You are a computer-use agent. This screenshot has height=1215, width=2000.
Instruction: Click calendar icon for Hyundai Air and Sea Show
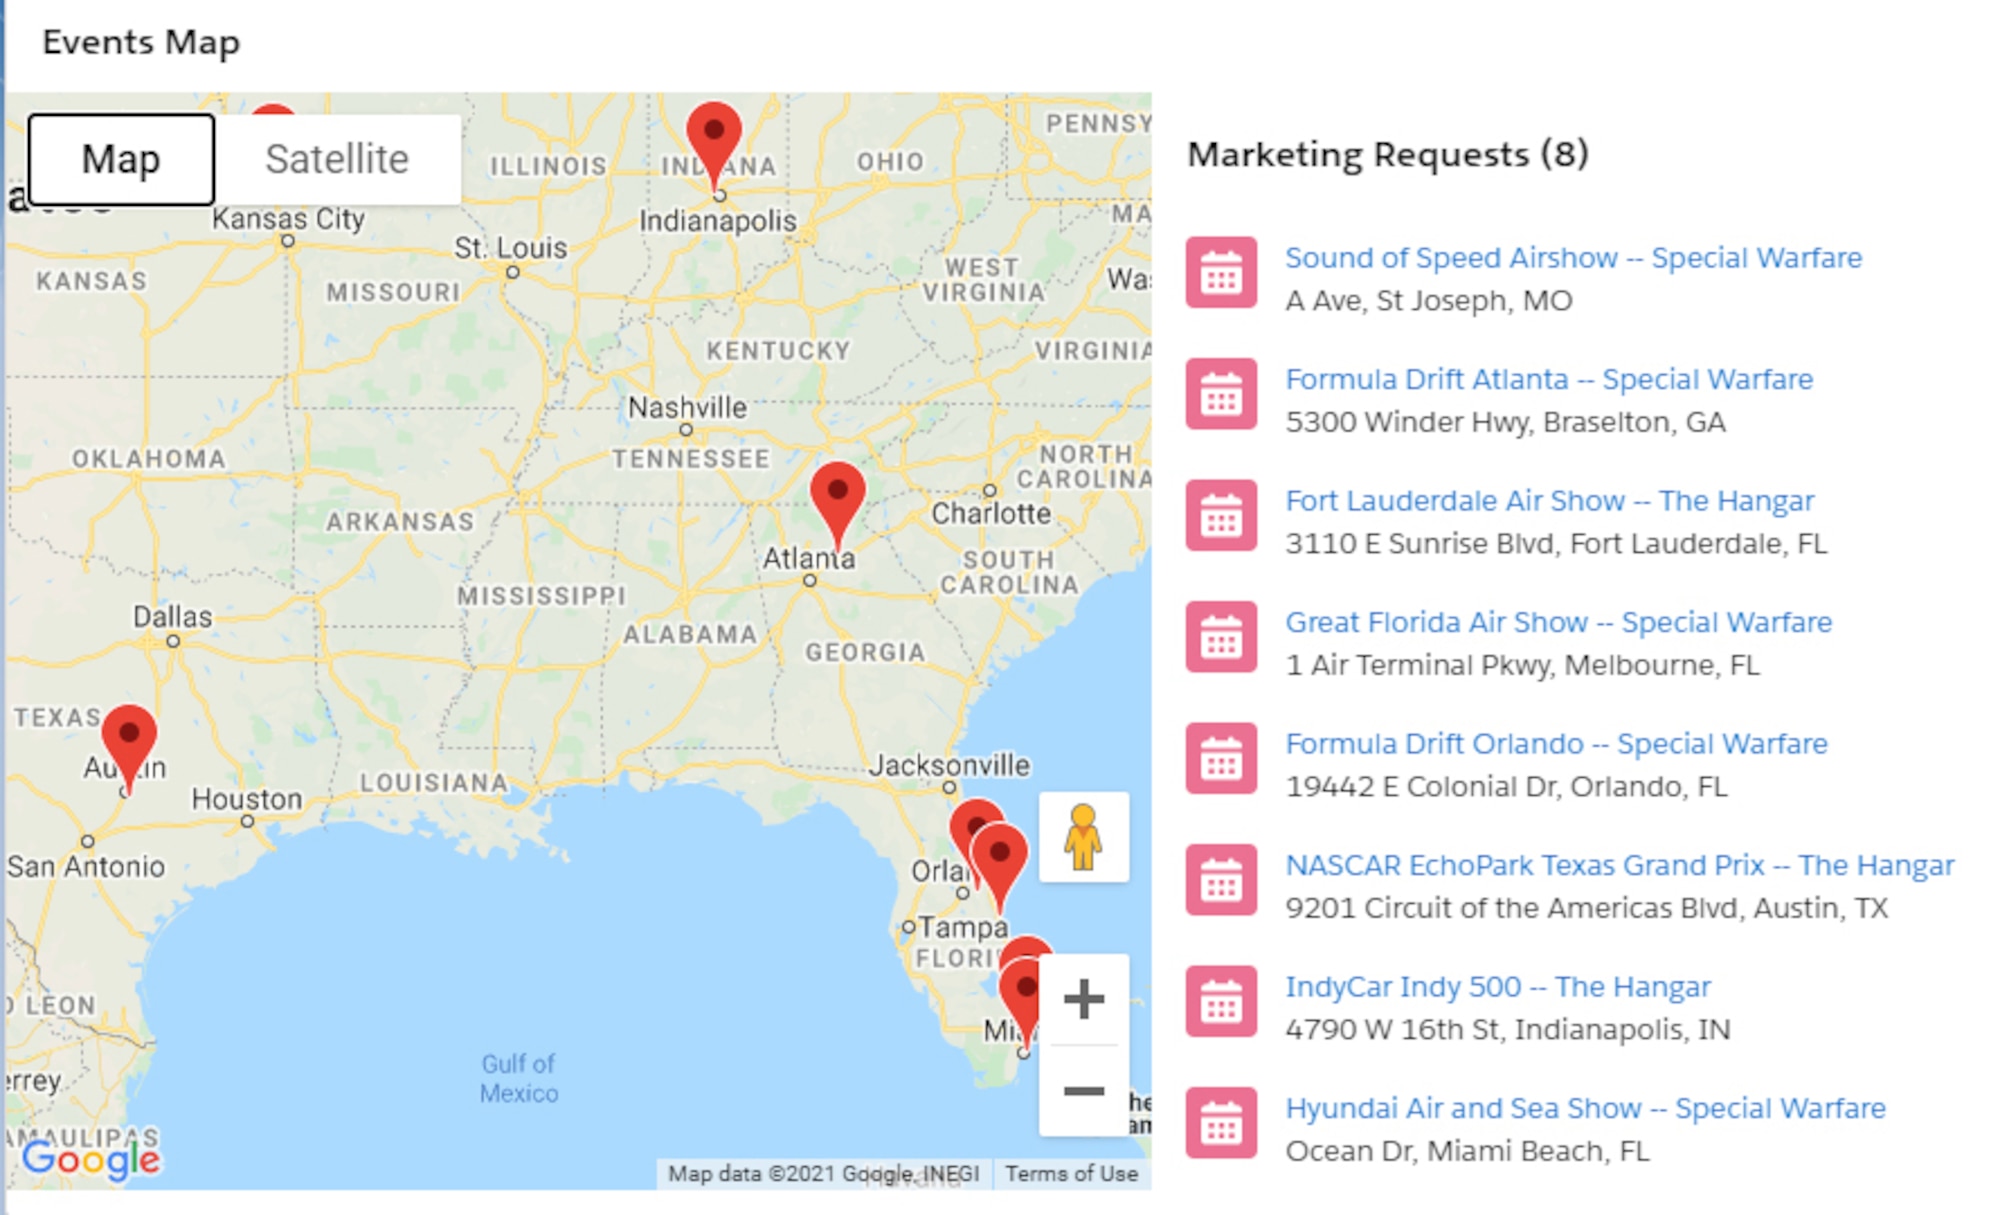(1221, 1123)
